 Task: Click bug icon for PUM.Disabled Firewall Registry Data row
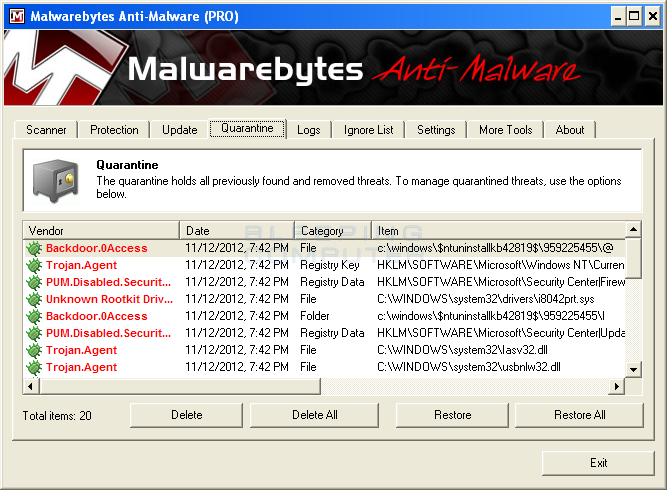34,282
